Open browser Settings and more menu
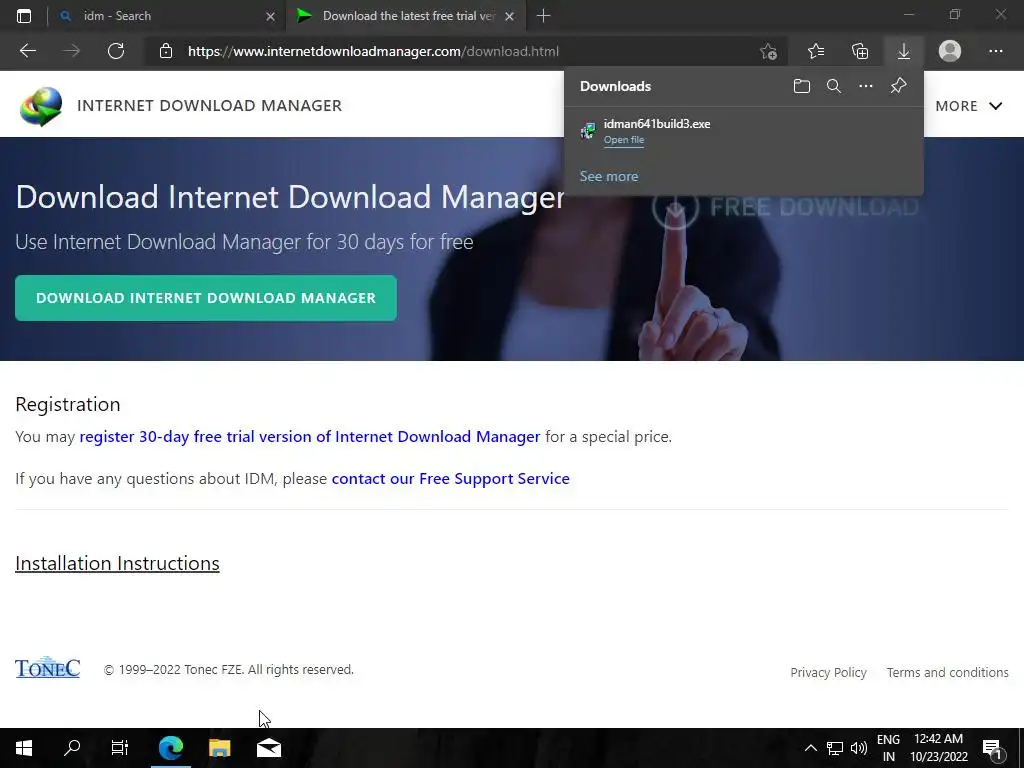1024x768 pixels. click(995, 51)
